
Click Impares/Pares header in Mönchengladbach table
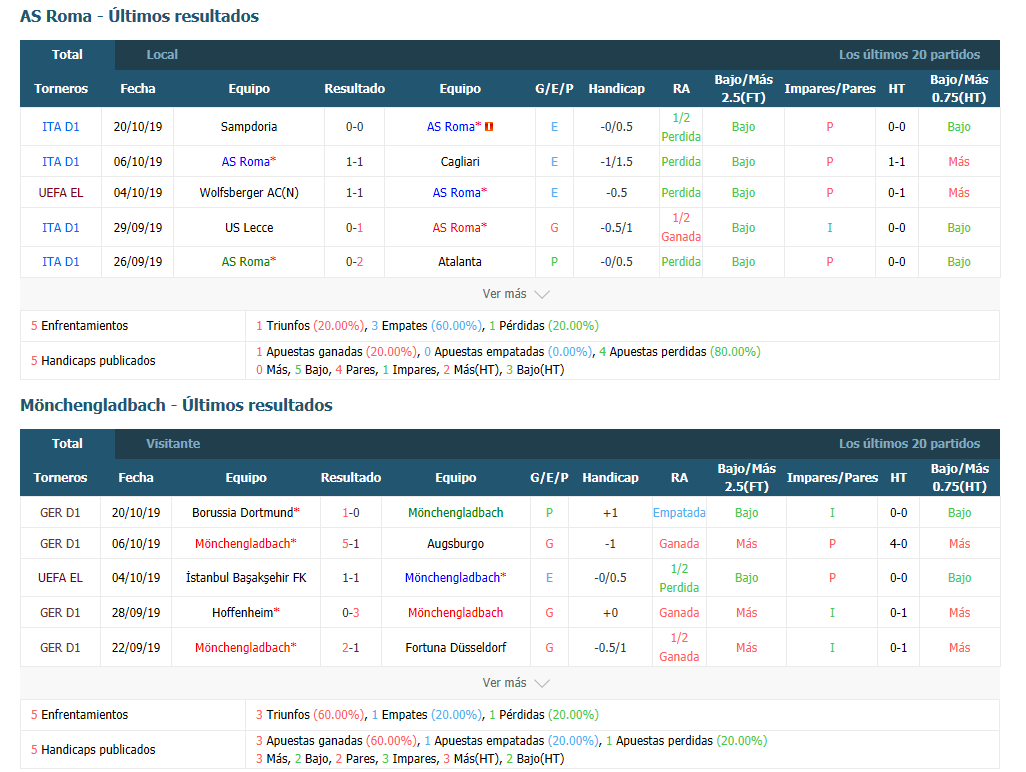(x=832, y=478)
